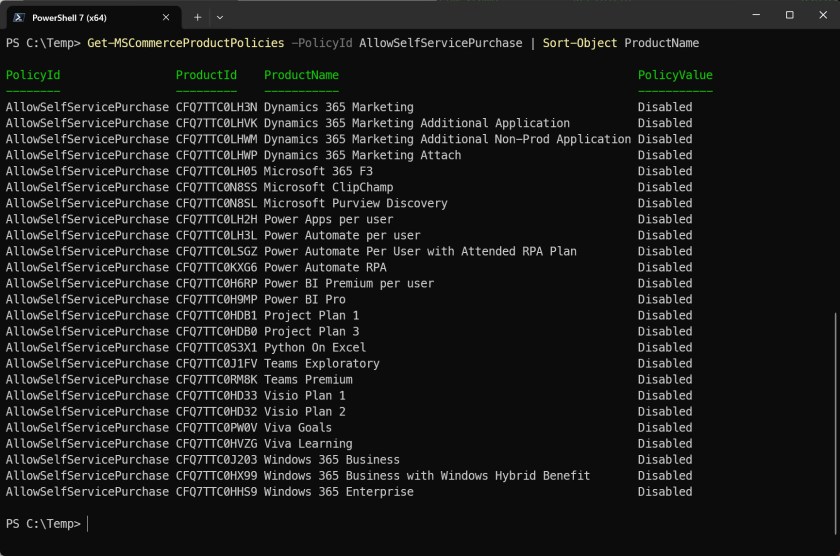Viewport: 840px width, 556px height.
Task: Click the Sort-Object command text
Action: [x=580, y=43]
